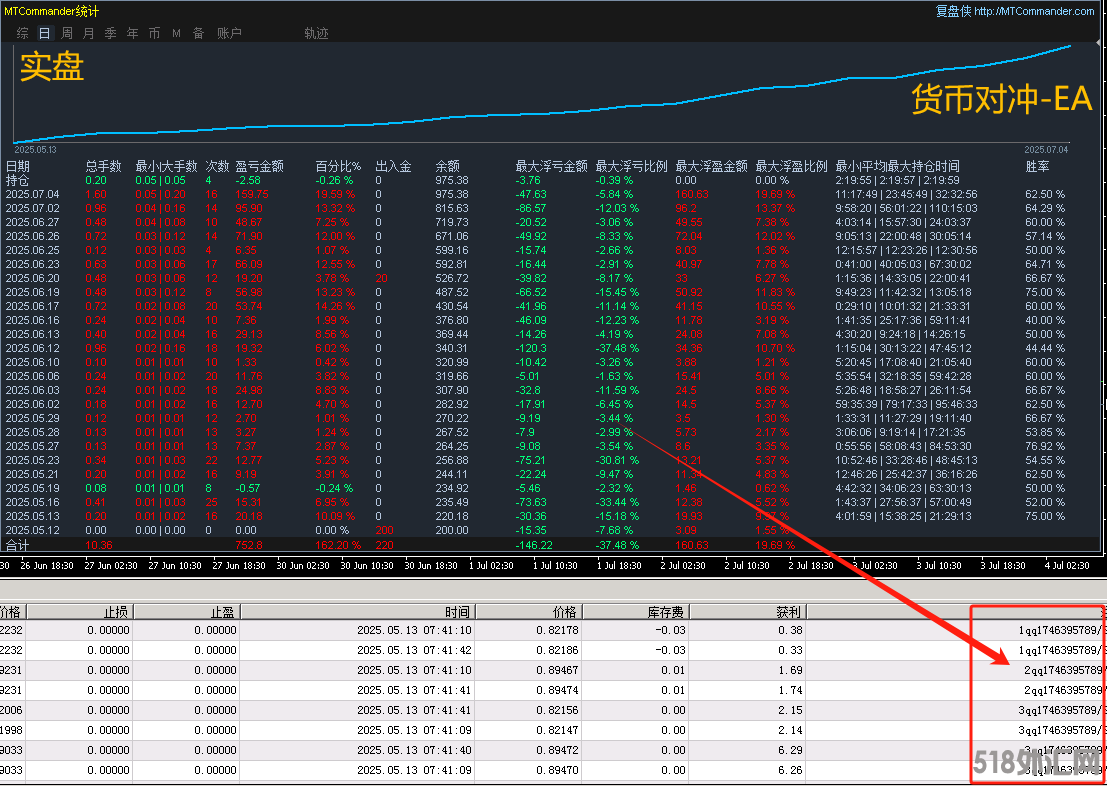The image size is (1107, 786).
Task: Click the 止盈 column header in order table
Action: point(187,612)
